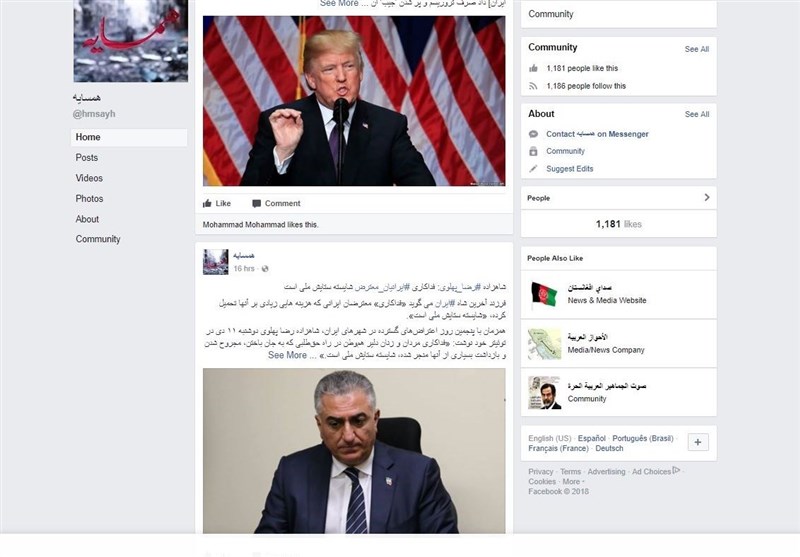Click the globe privacy icon next to 16 hrs
The image size is (800, 557).
click(x=265, y=269)
